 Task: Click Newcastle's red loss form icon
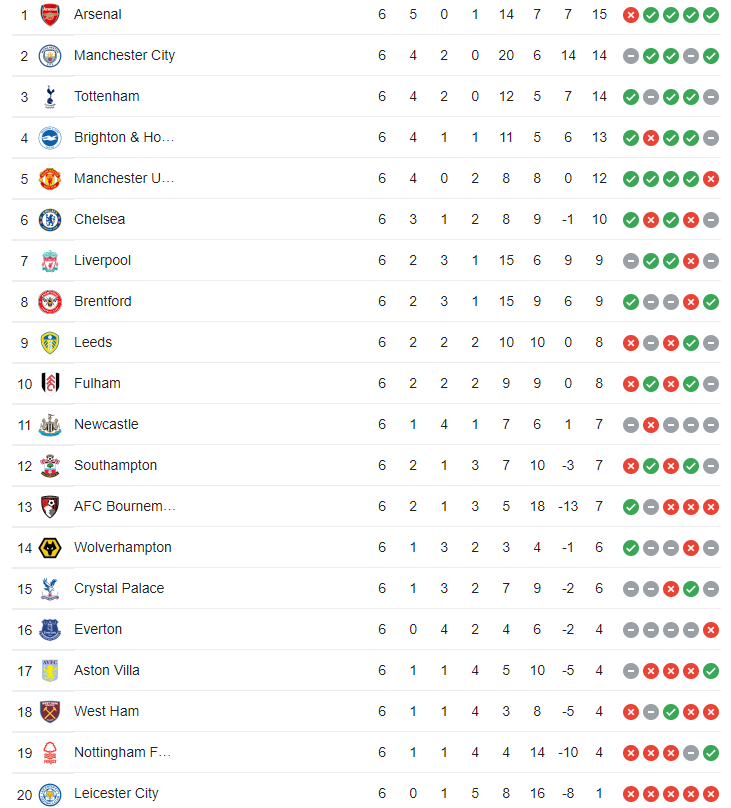pos(651,425)
